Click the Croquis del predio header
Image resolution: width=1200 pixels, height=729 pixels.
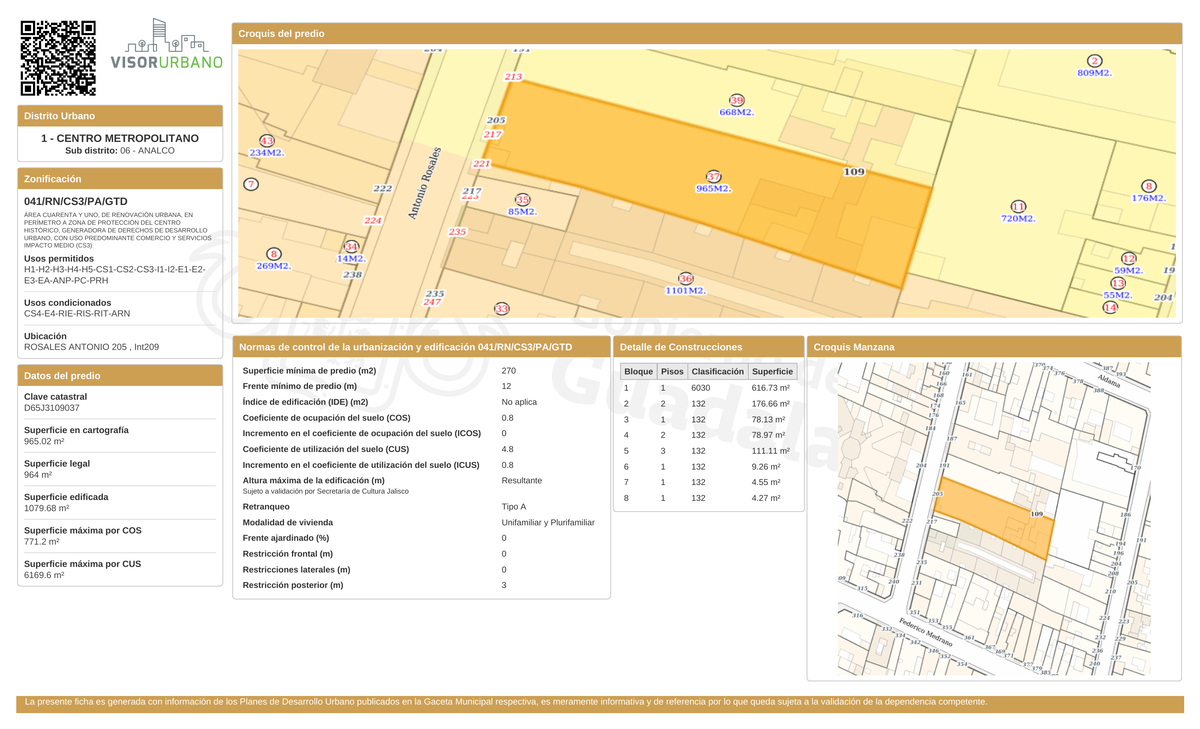(x=707, y=34)
